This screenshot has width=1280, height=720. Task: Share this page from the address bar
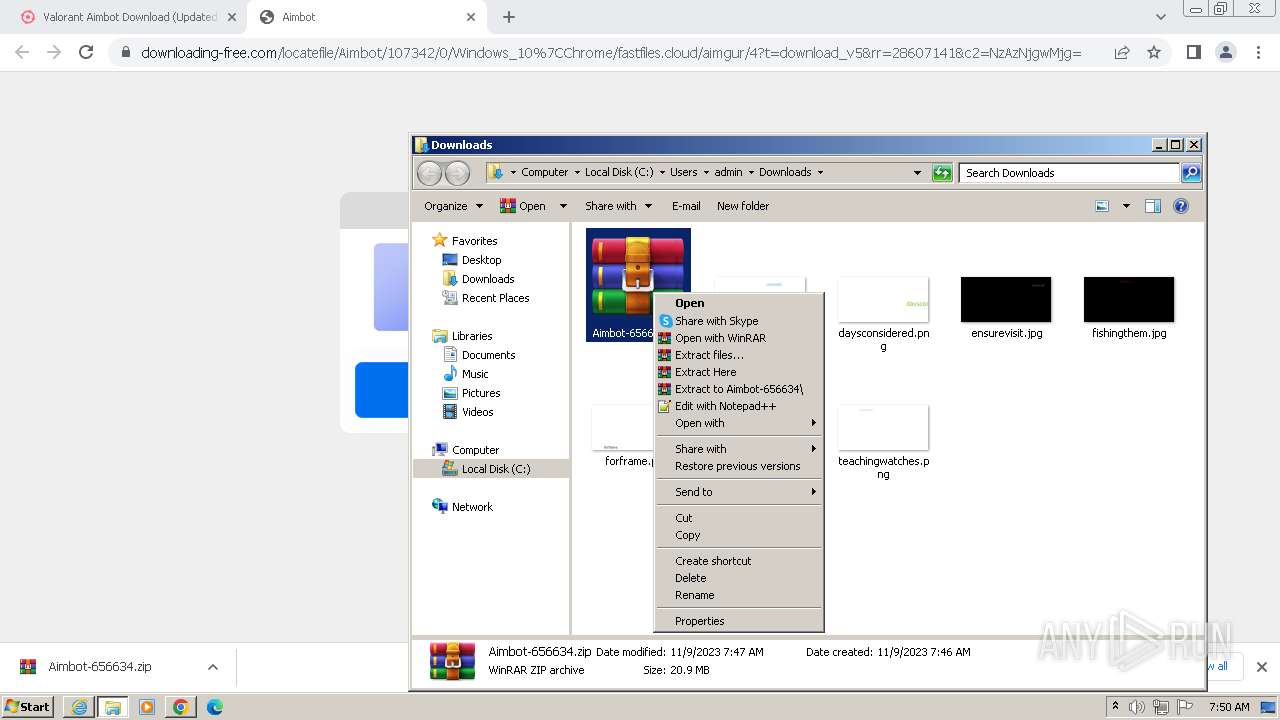1122,52
